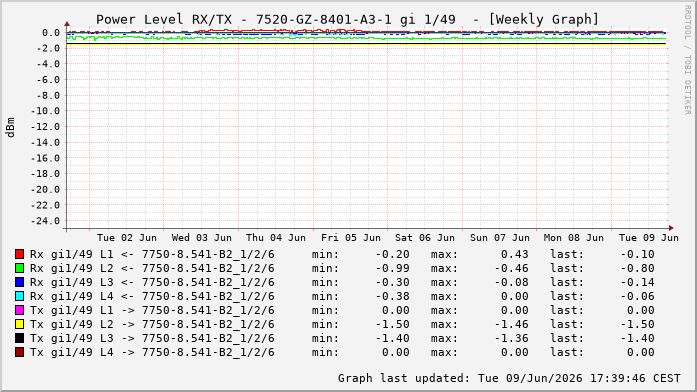Click the -20.0 y-axis tick label
Image resolution: width=697 pixels, height=392 pixels.
pyautogui.click(x=45, y=189)
